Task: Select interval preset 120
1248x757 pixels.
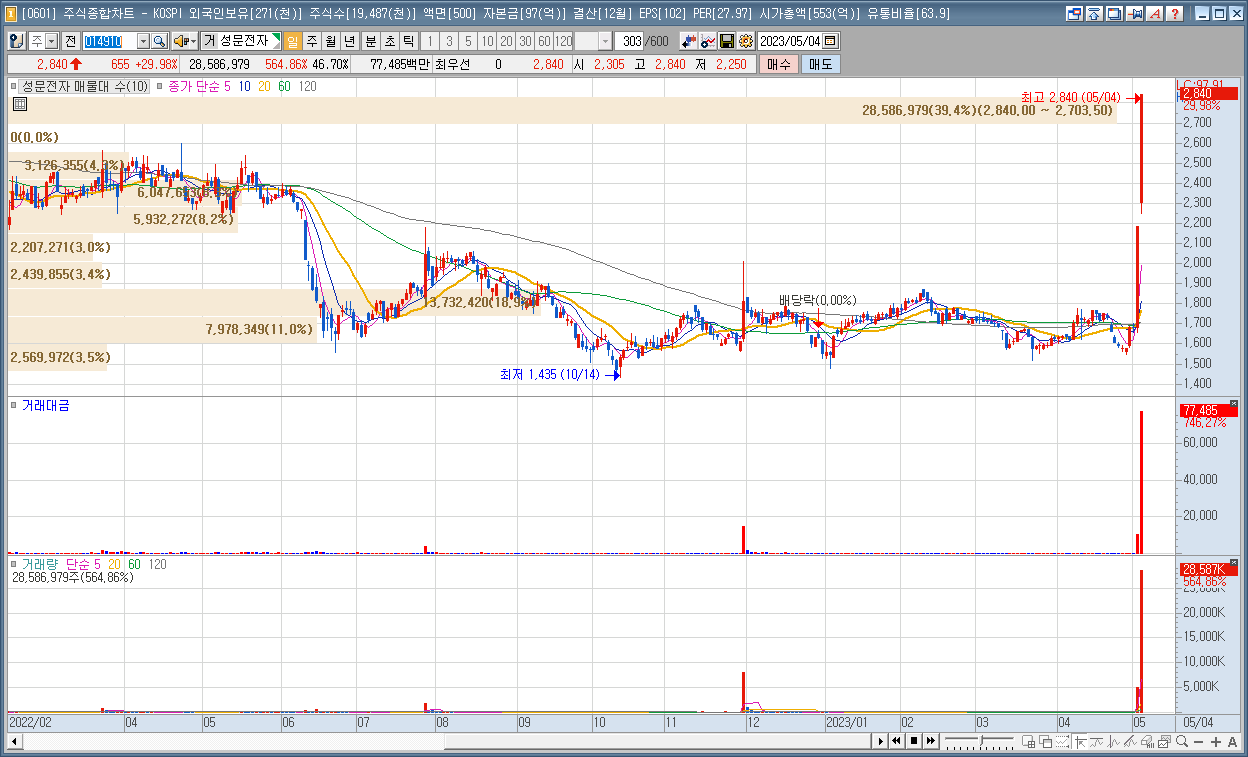Action: point(563,41)
